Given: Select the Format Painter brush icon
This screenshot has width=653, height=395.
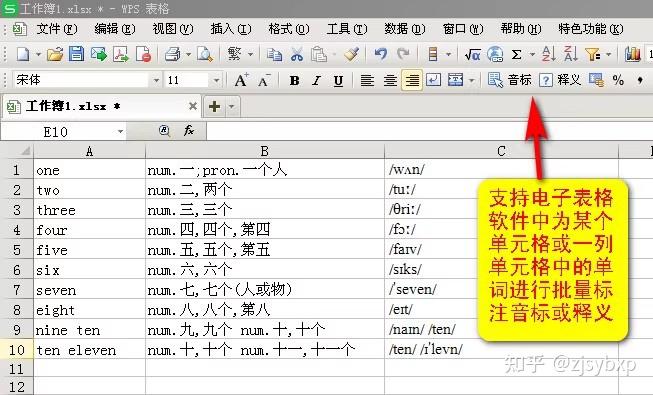Looking at the screenshot, I should [x=351, y=54].
